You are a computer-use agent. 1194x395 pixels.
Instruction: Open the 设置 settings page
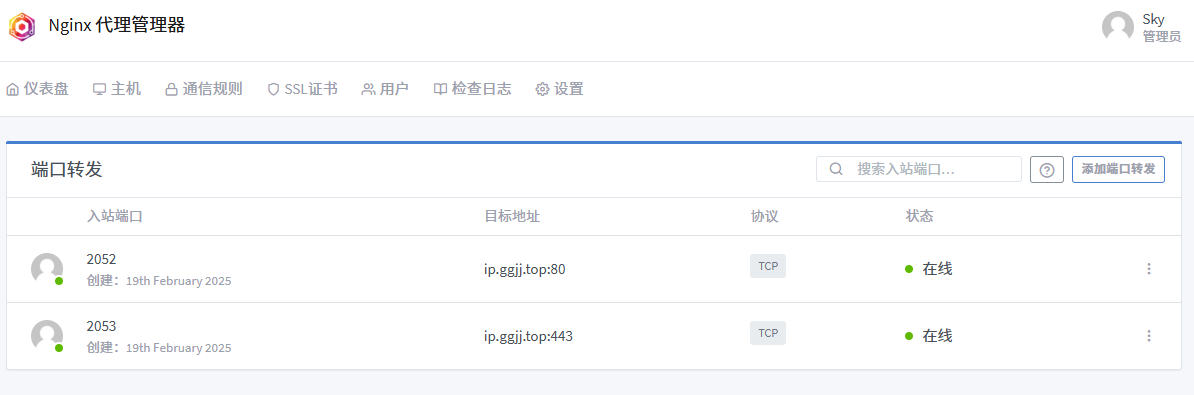[560, 89]
